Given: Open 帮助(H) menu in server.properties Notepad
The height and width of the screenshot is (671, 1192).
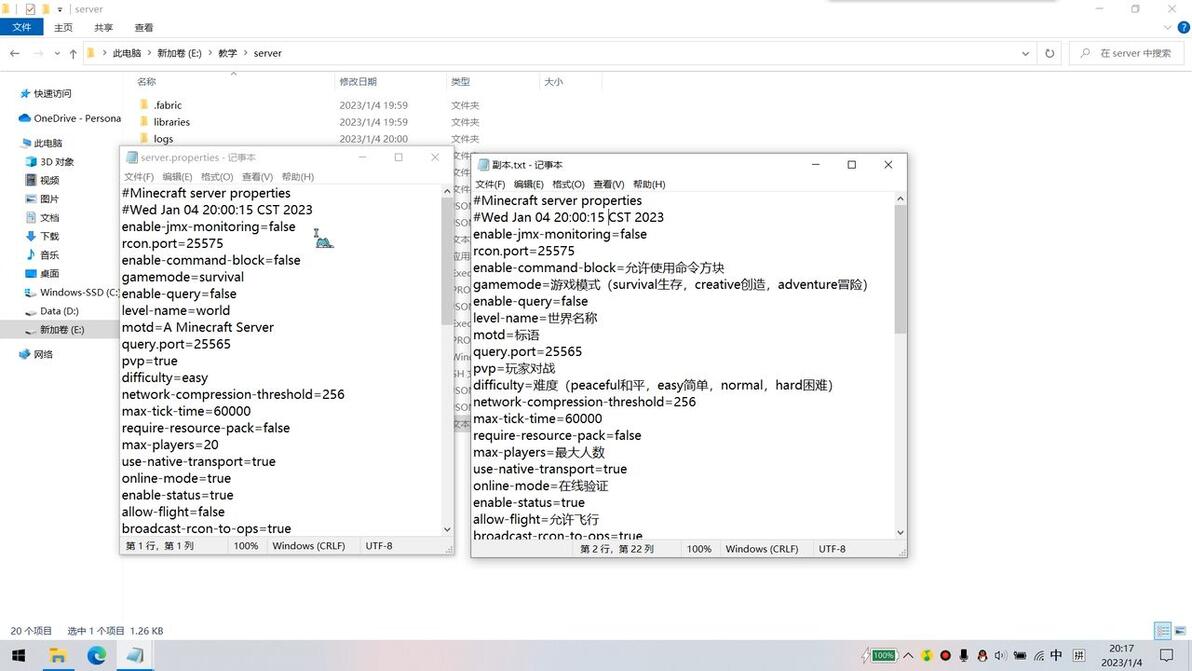Looking at the screenshot, I should coord(297,176).
